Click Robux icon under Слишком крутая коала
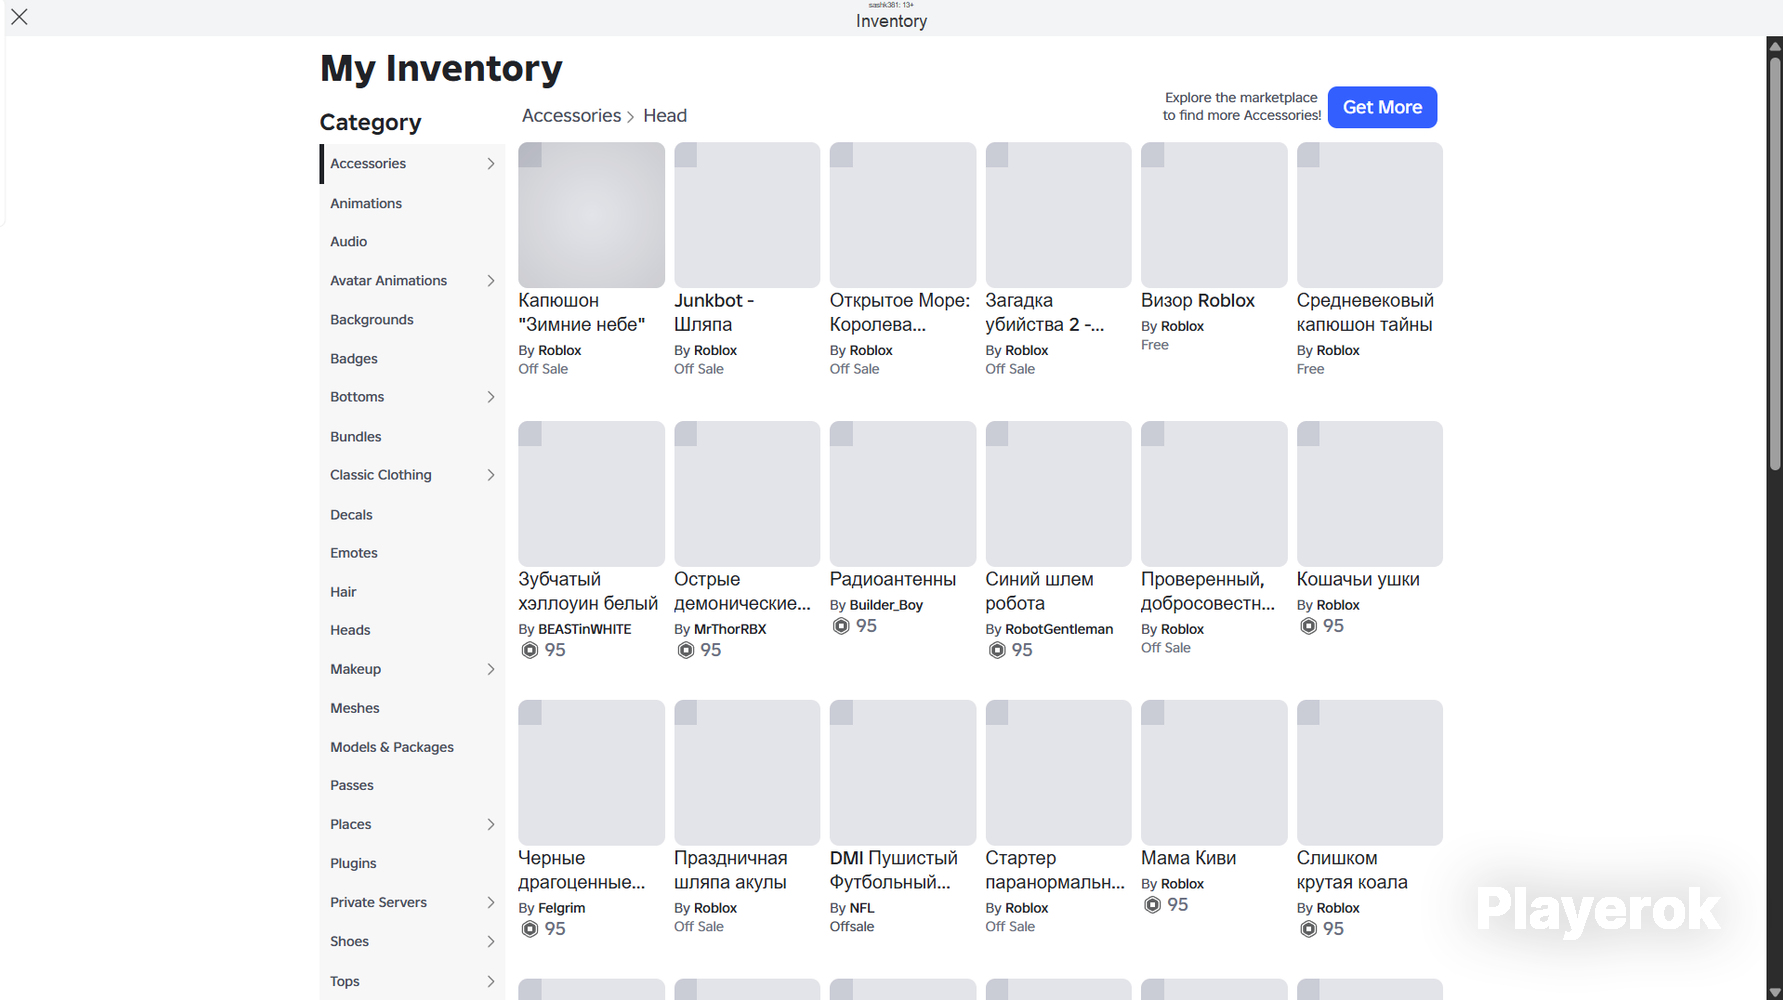Screen dimensions: 1783x1000 click(1309, 929)
